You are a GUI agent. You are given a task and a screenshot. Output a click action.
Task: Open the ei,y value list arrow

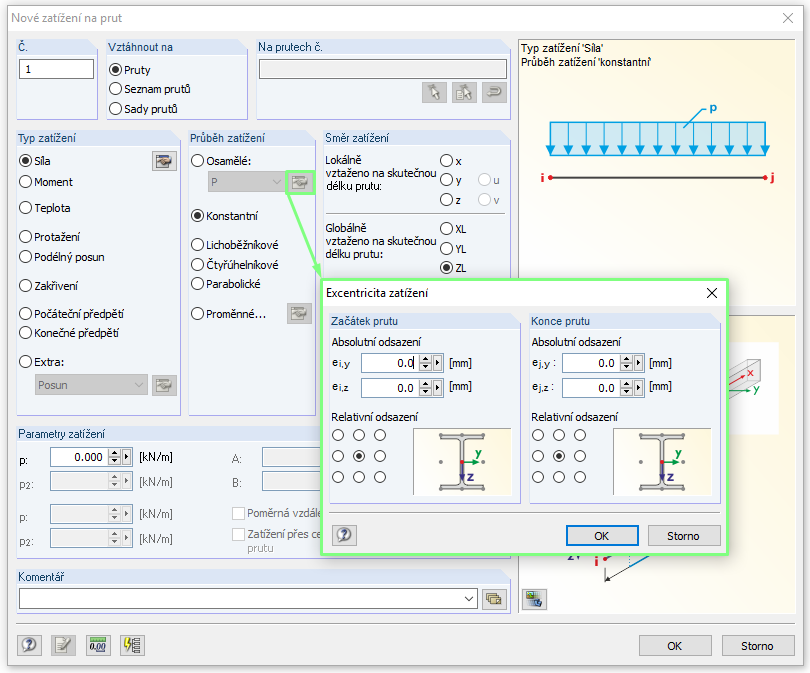438,363
